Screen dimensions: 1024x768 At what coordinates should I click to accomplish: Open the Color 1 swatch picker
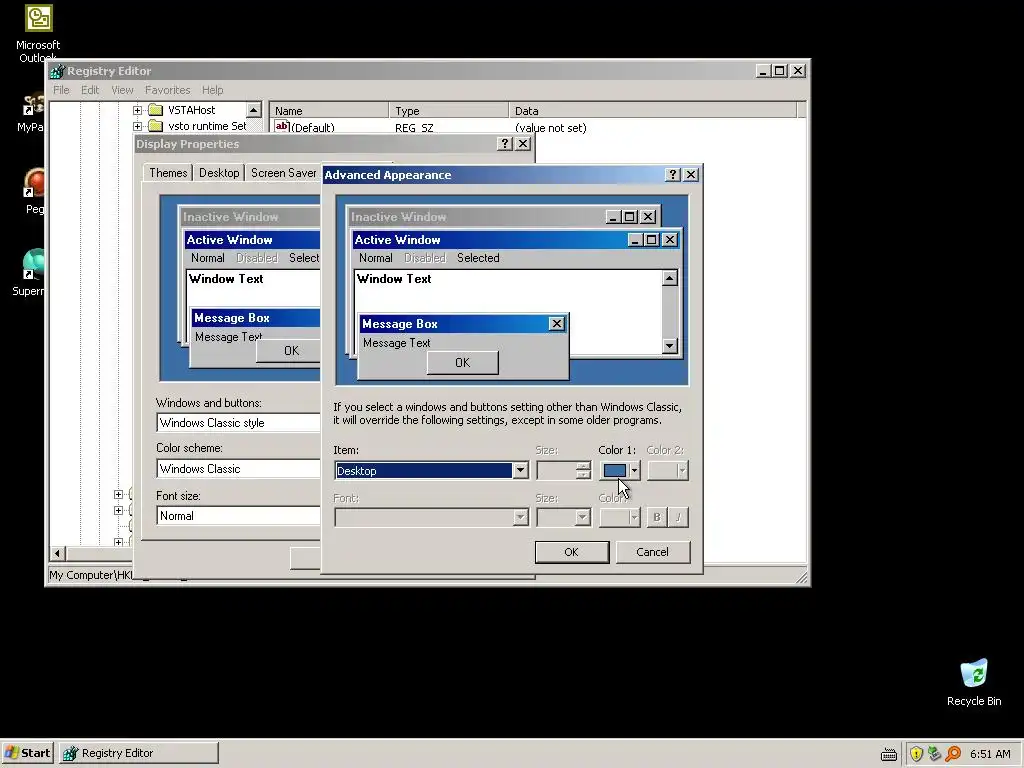(x=620, y=470)
